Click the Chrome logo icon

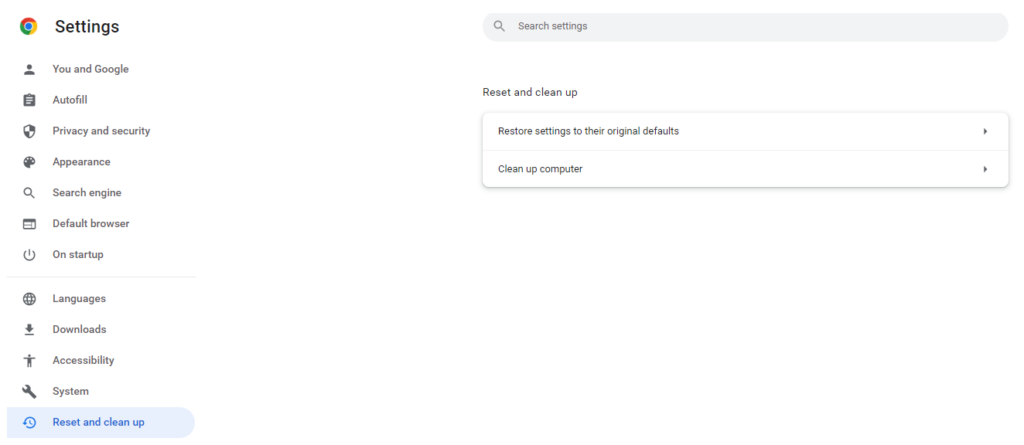[x=29, y=26]
